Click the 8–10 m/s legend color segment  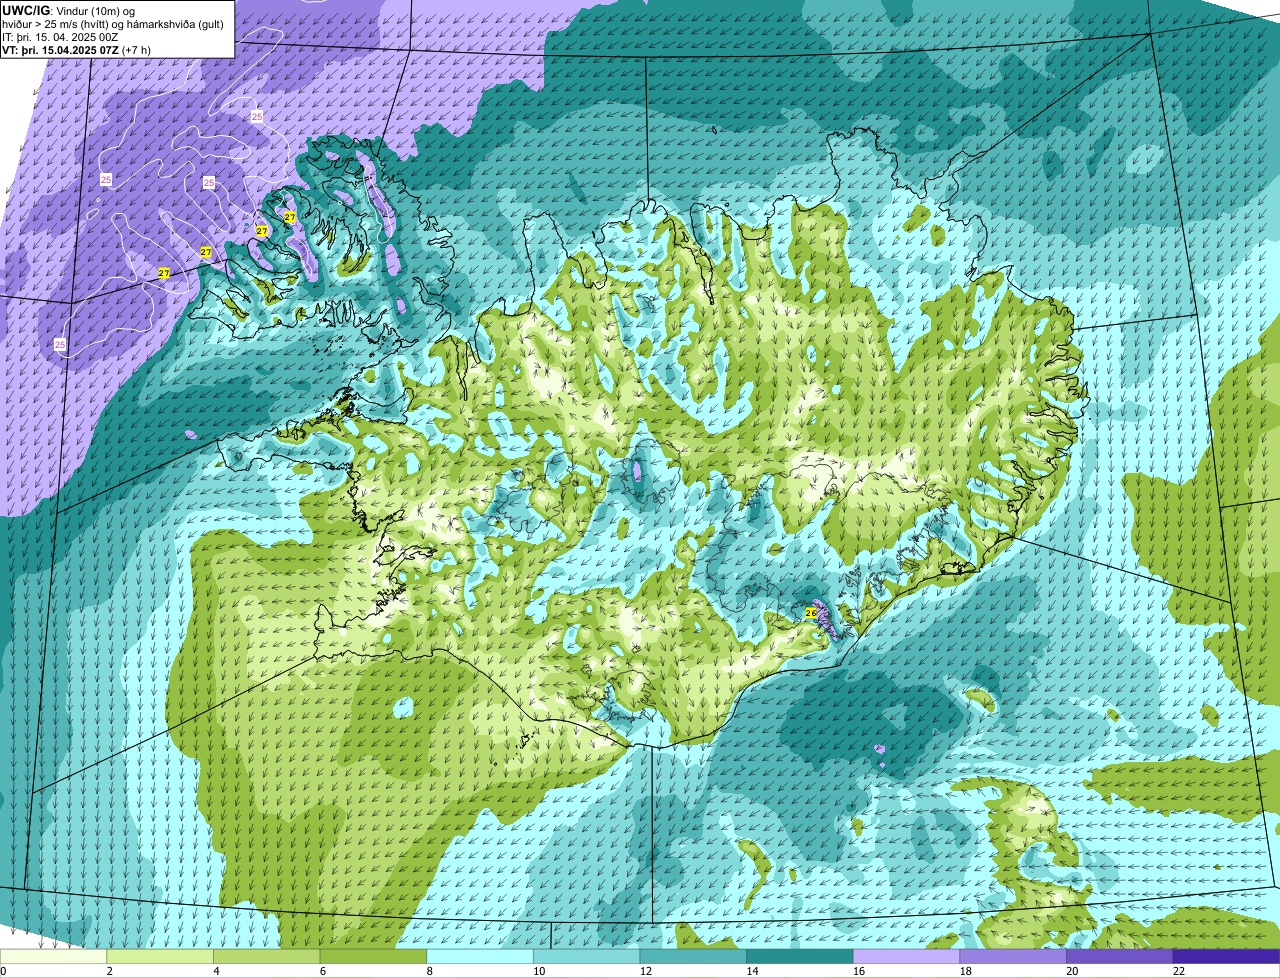tap(479, 957)
